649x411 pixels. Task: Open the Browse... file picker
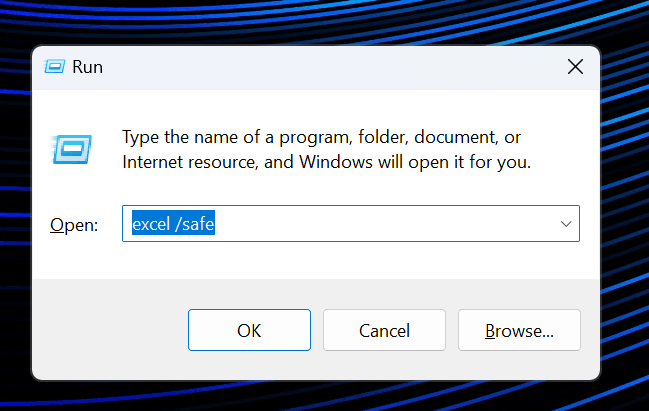click(519, 330)
